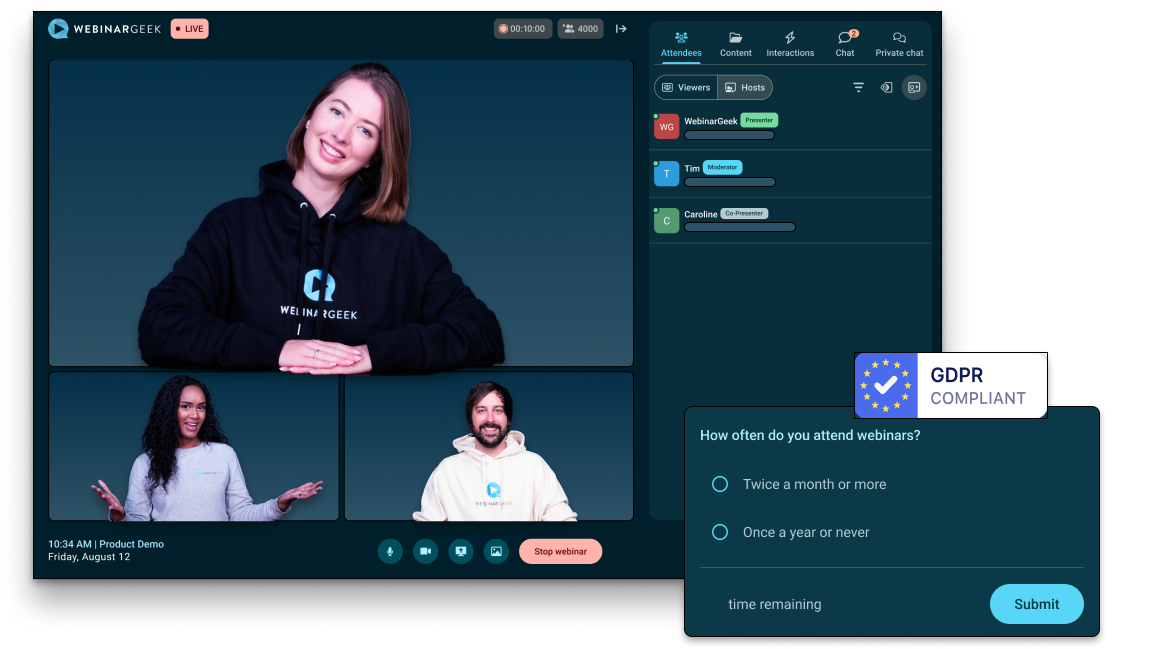Switch to the Interactions tab
The width and height of the screenshot is (1167, 649).
(790, 44)
